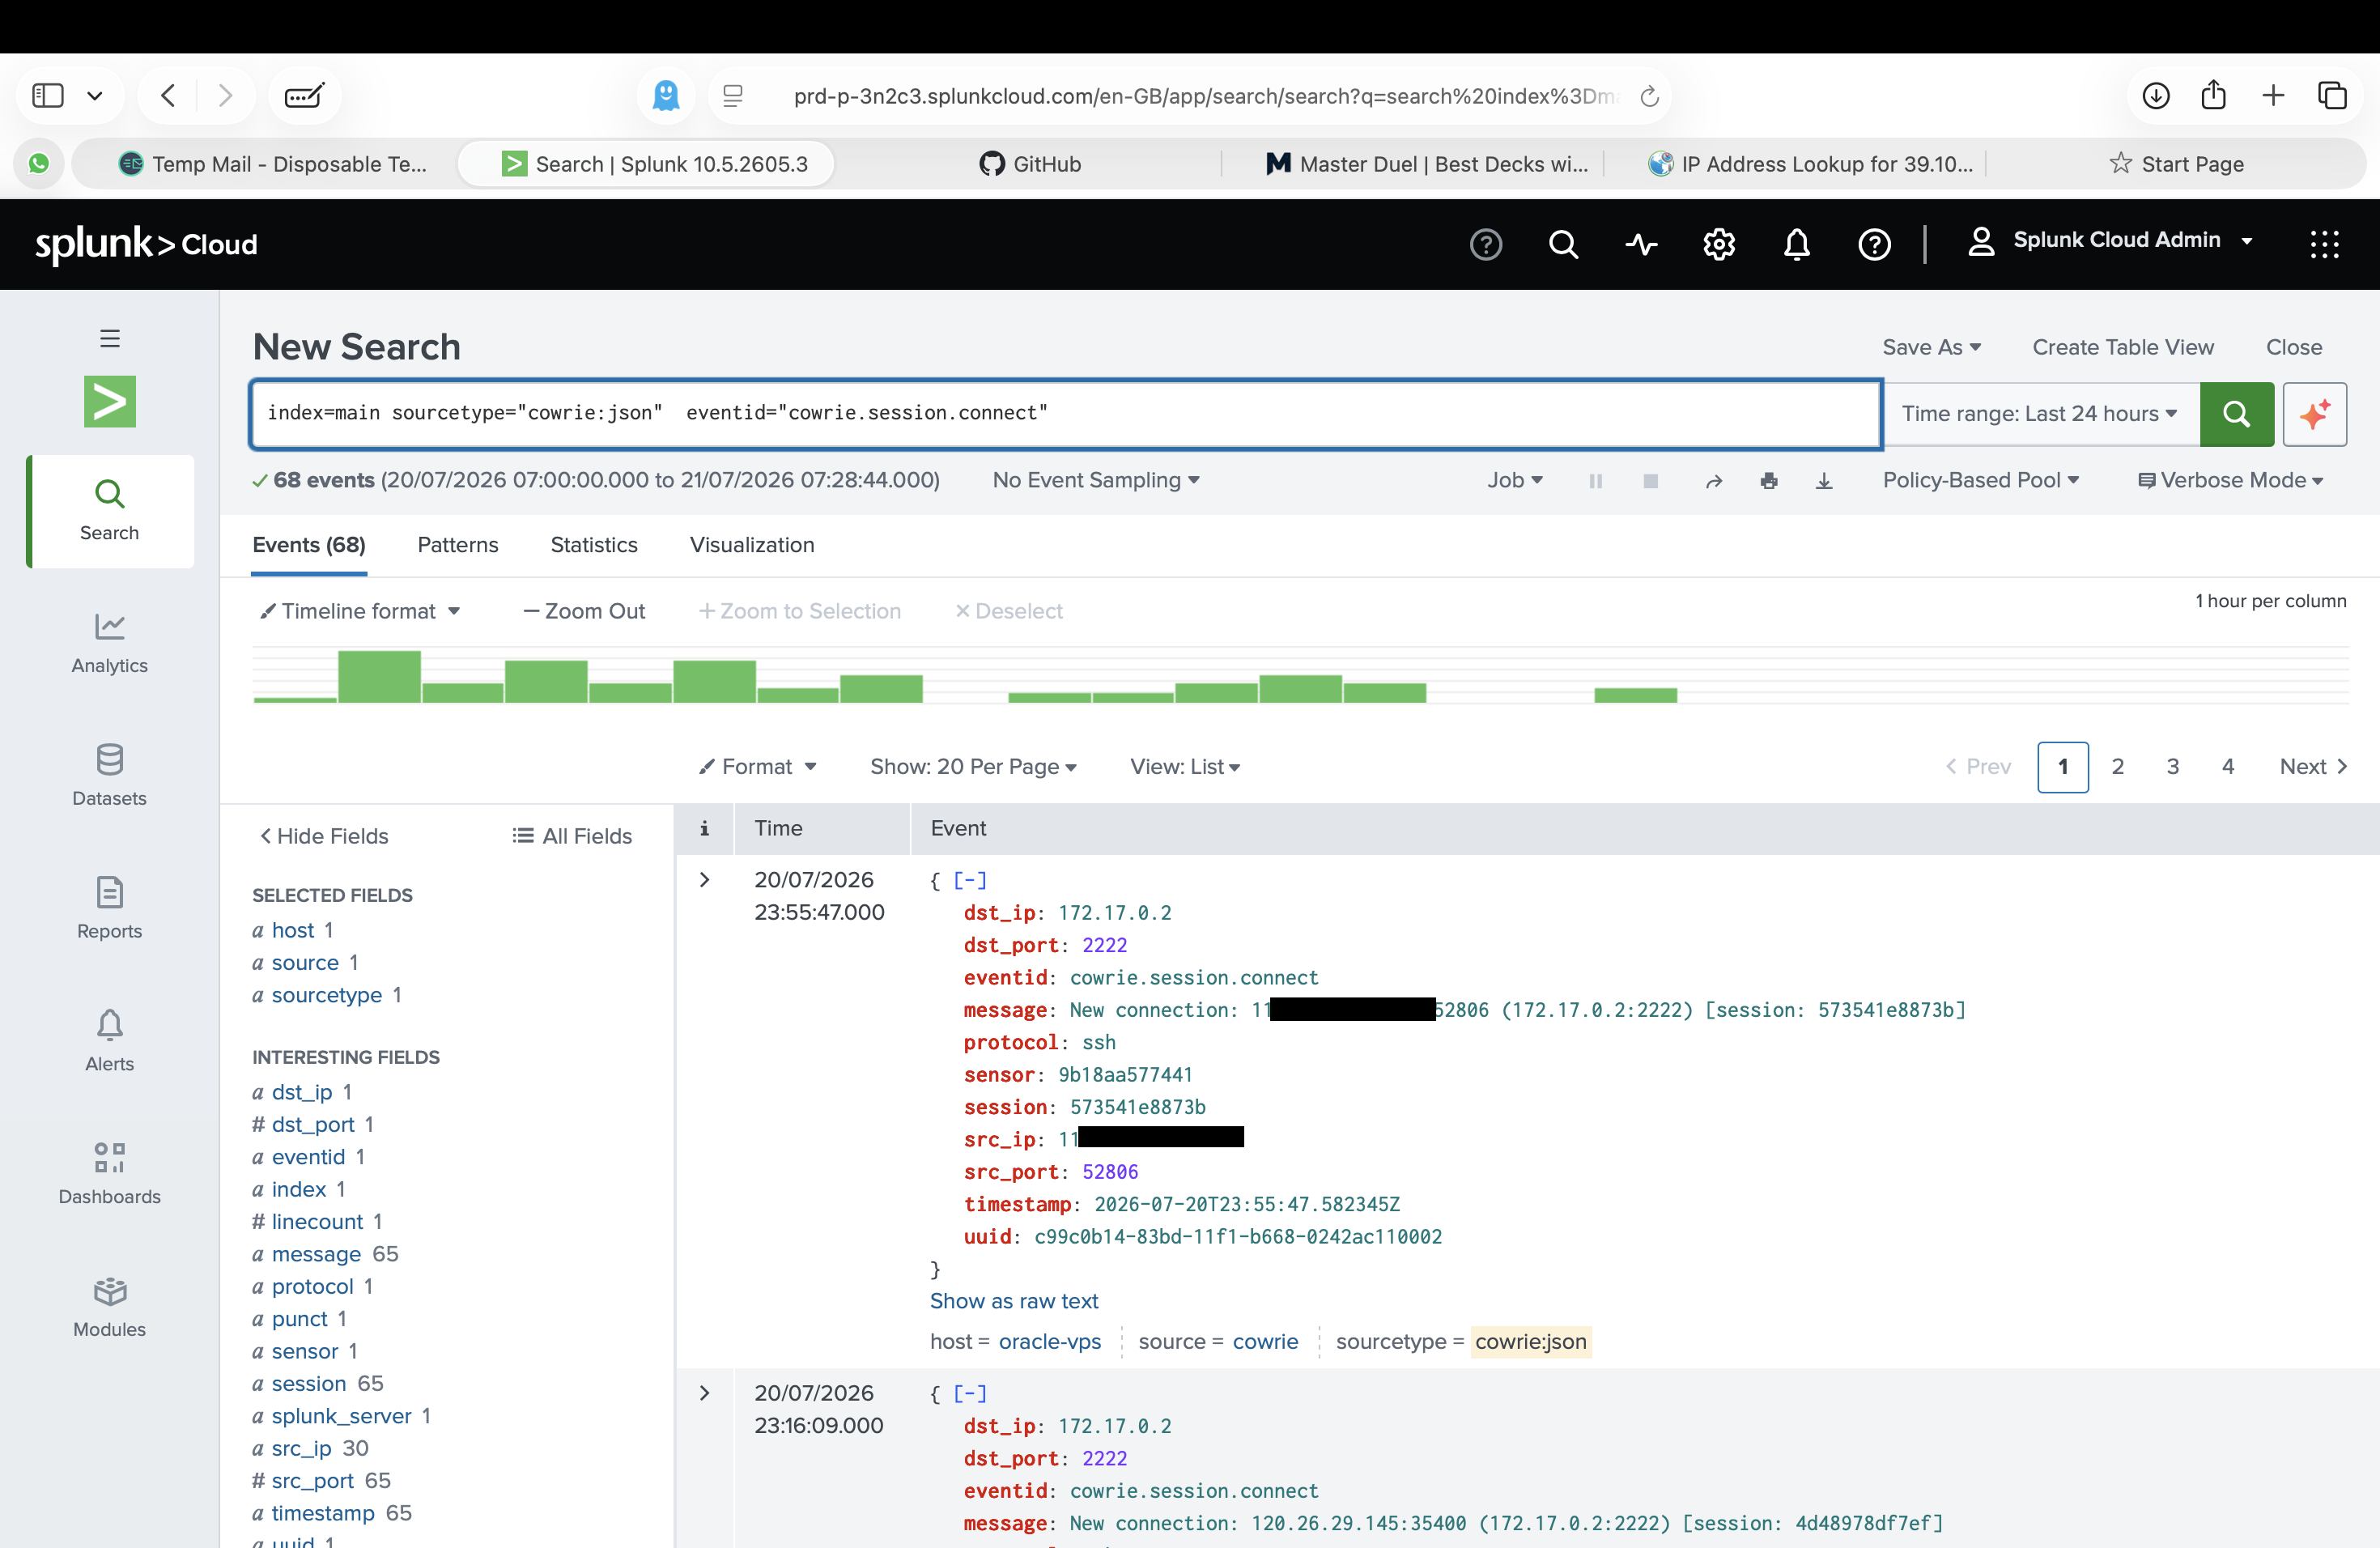Viewport: 2380px width, 1548px height.
Task: Click the header search magnifier icon
Action: pos(1563,244)
